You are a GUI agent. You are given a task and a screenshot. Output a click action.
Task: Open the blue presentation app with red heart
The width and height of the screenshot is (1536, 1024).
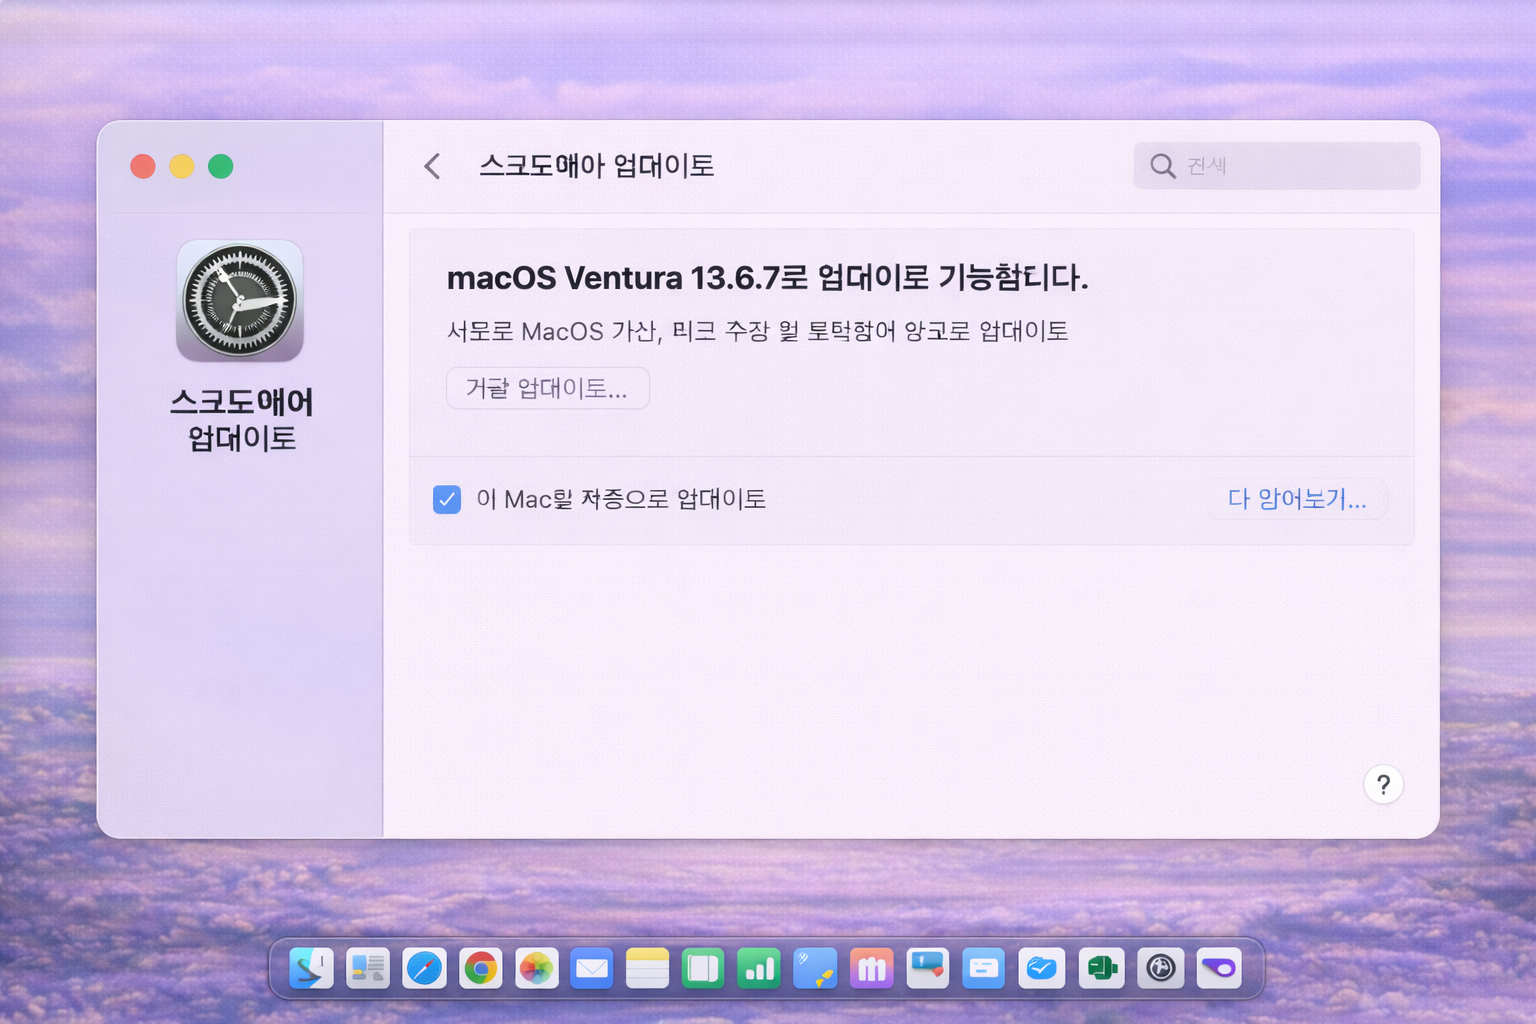[928, 968]
